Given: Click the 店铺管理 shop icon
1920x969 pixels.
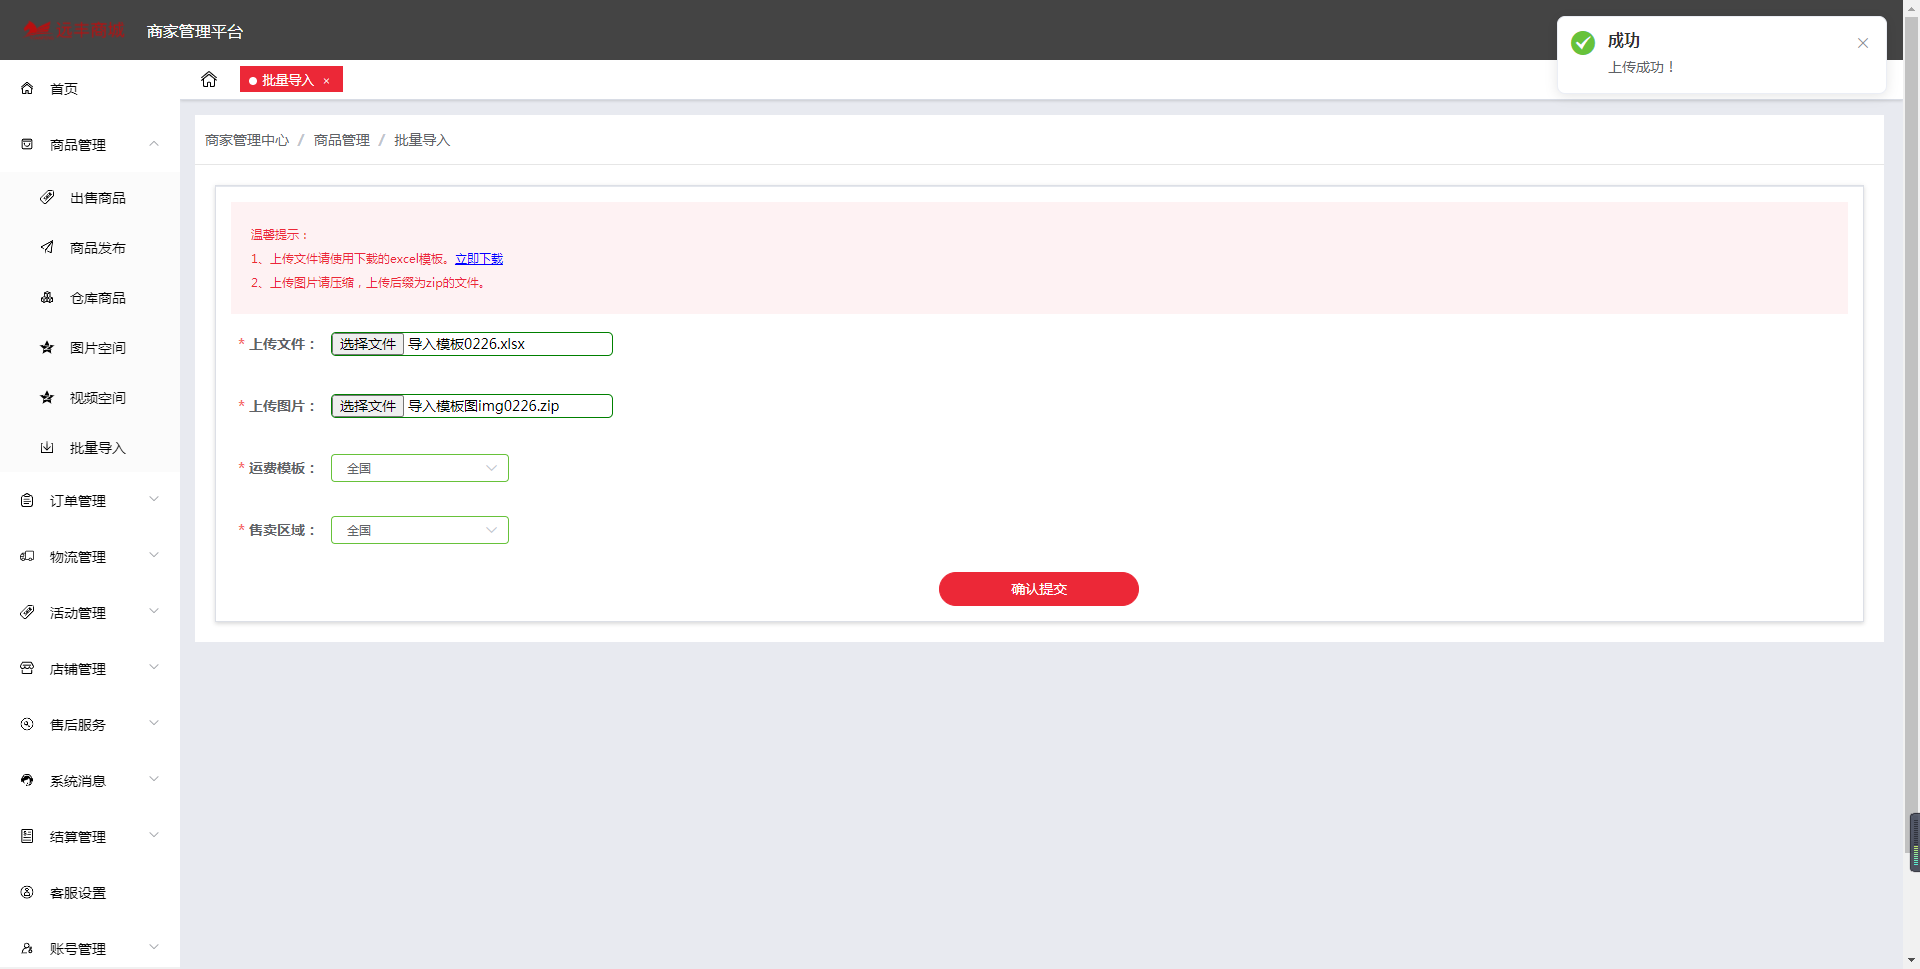Looking at the screenshot, I should pos(27,668).
